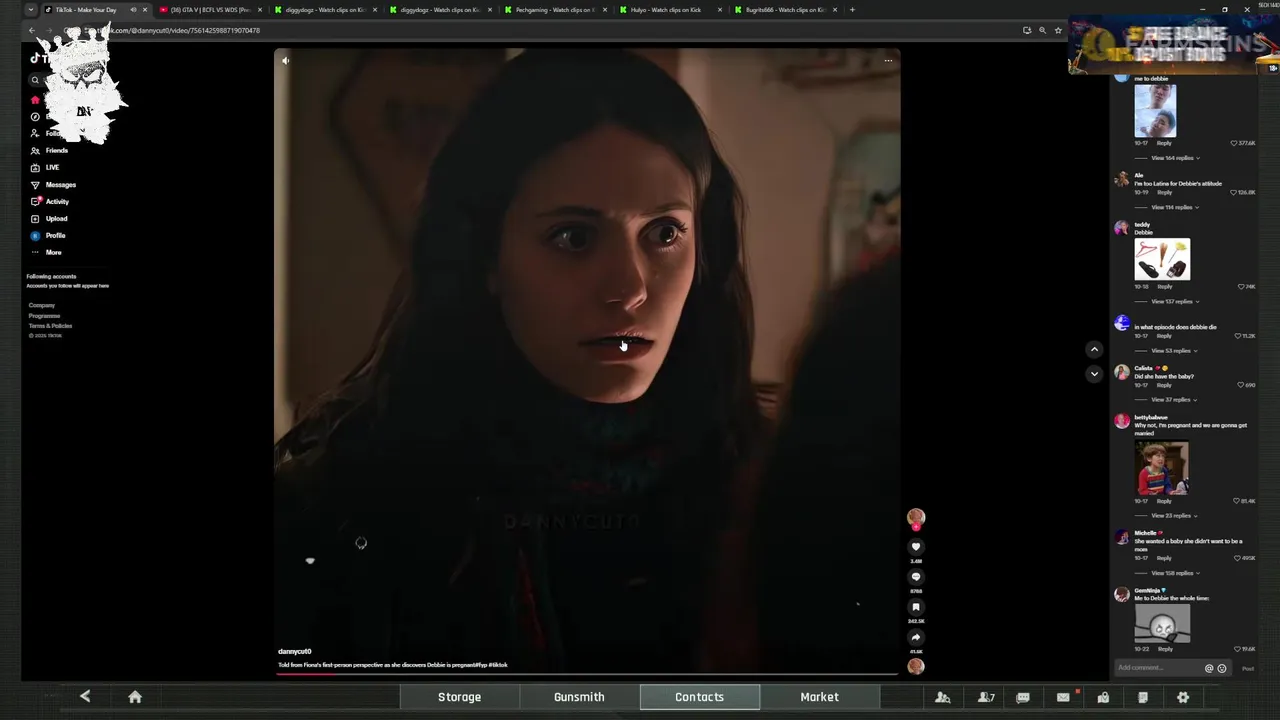
Task: Like teddy's 'Debbie' comment
Action: tap(1241, 286)
